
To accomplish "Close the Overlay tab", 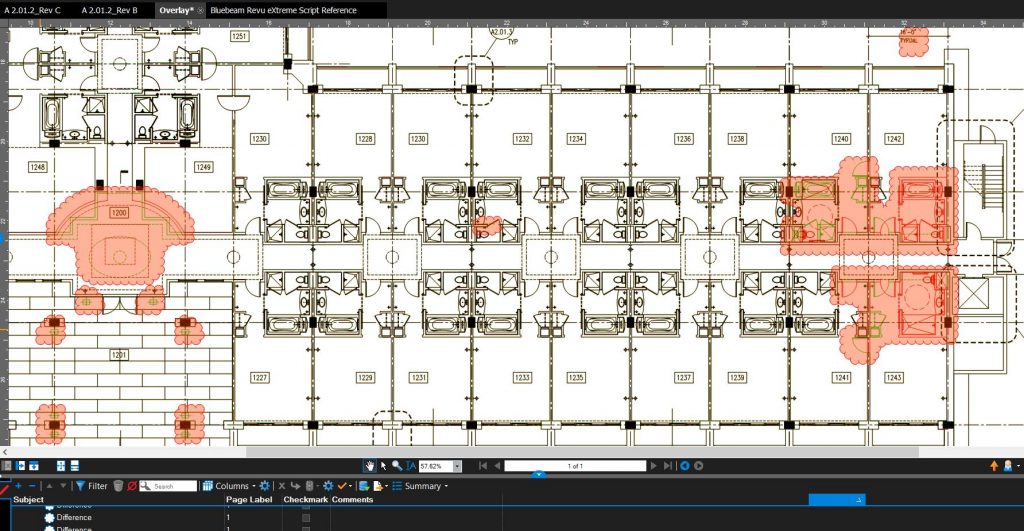I will [x=200, y=10].
